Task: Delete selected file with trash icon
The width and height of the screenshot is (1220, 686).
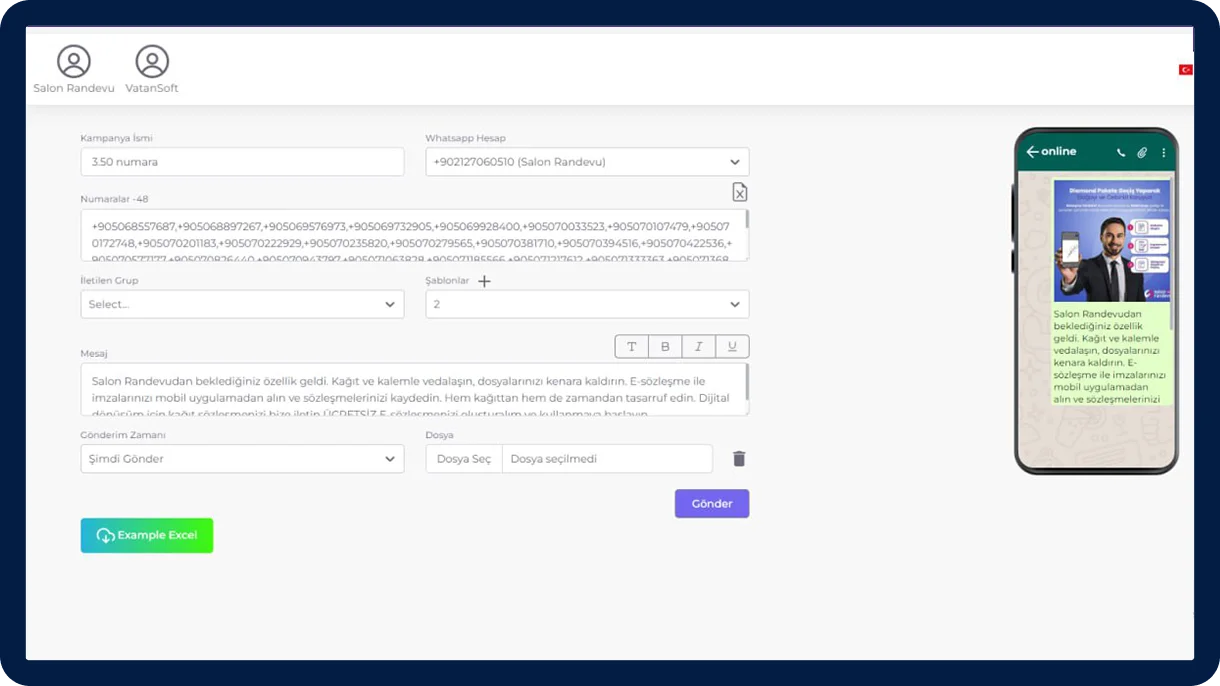Action: point(739,459)
